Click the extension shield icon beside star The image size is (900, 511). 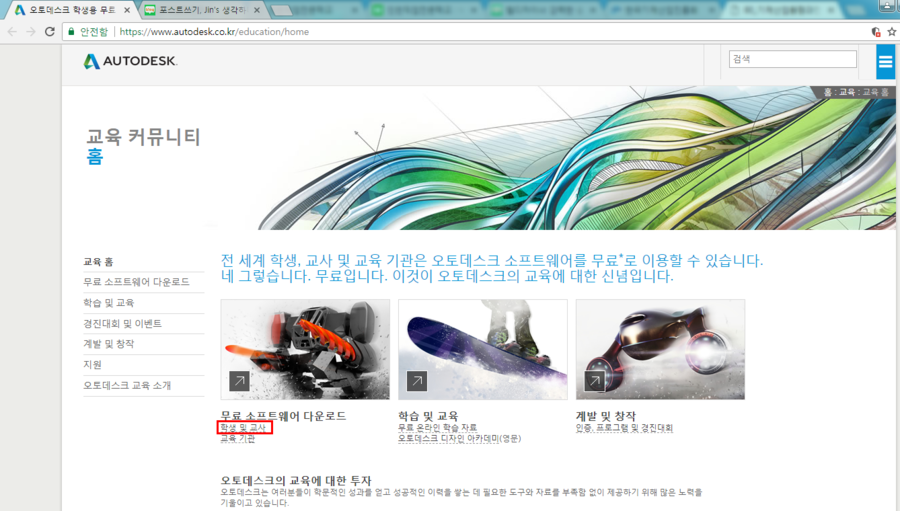pyautogui.click(x=876, y=32)
